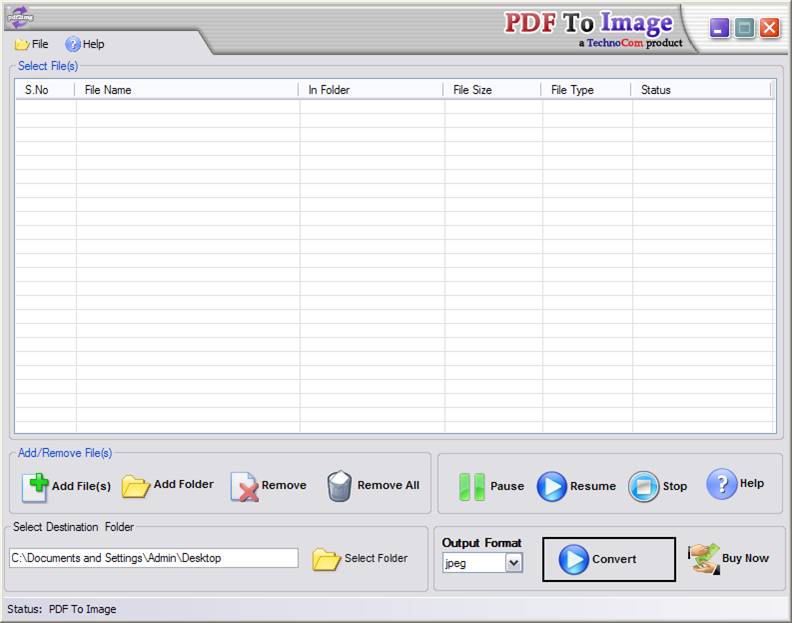Click the green Pause bars icon
Image resolution: width=792 pixels, height=623 pixels.
(472, 487)
